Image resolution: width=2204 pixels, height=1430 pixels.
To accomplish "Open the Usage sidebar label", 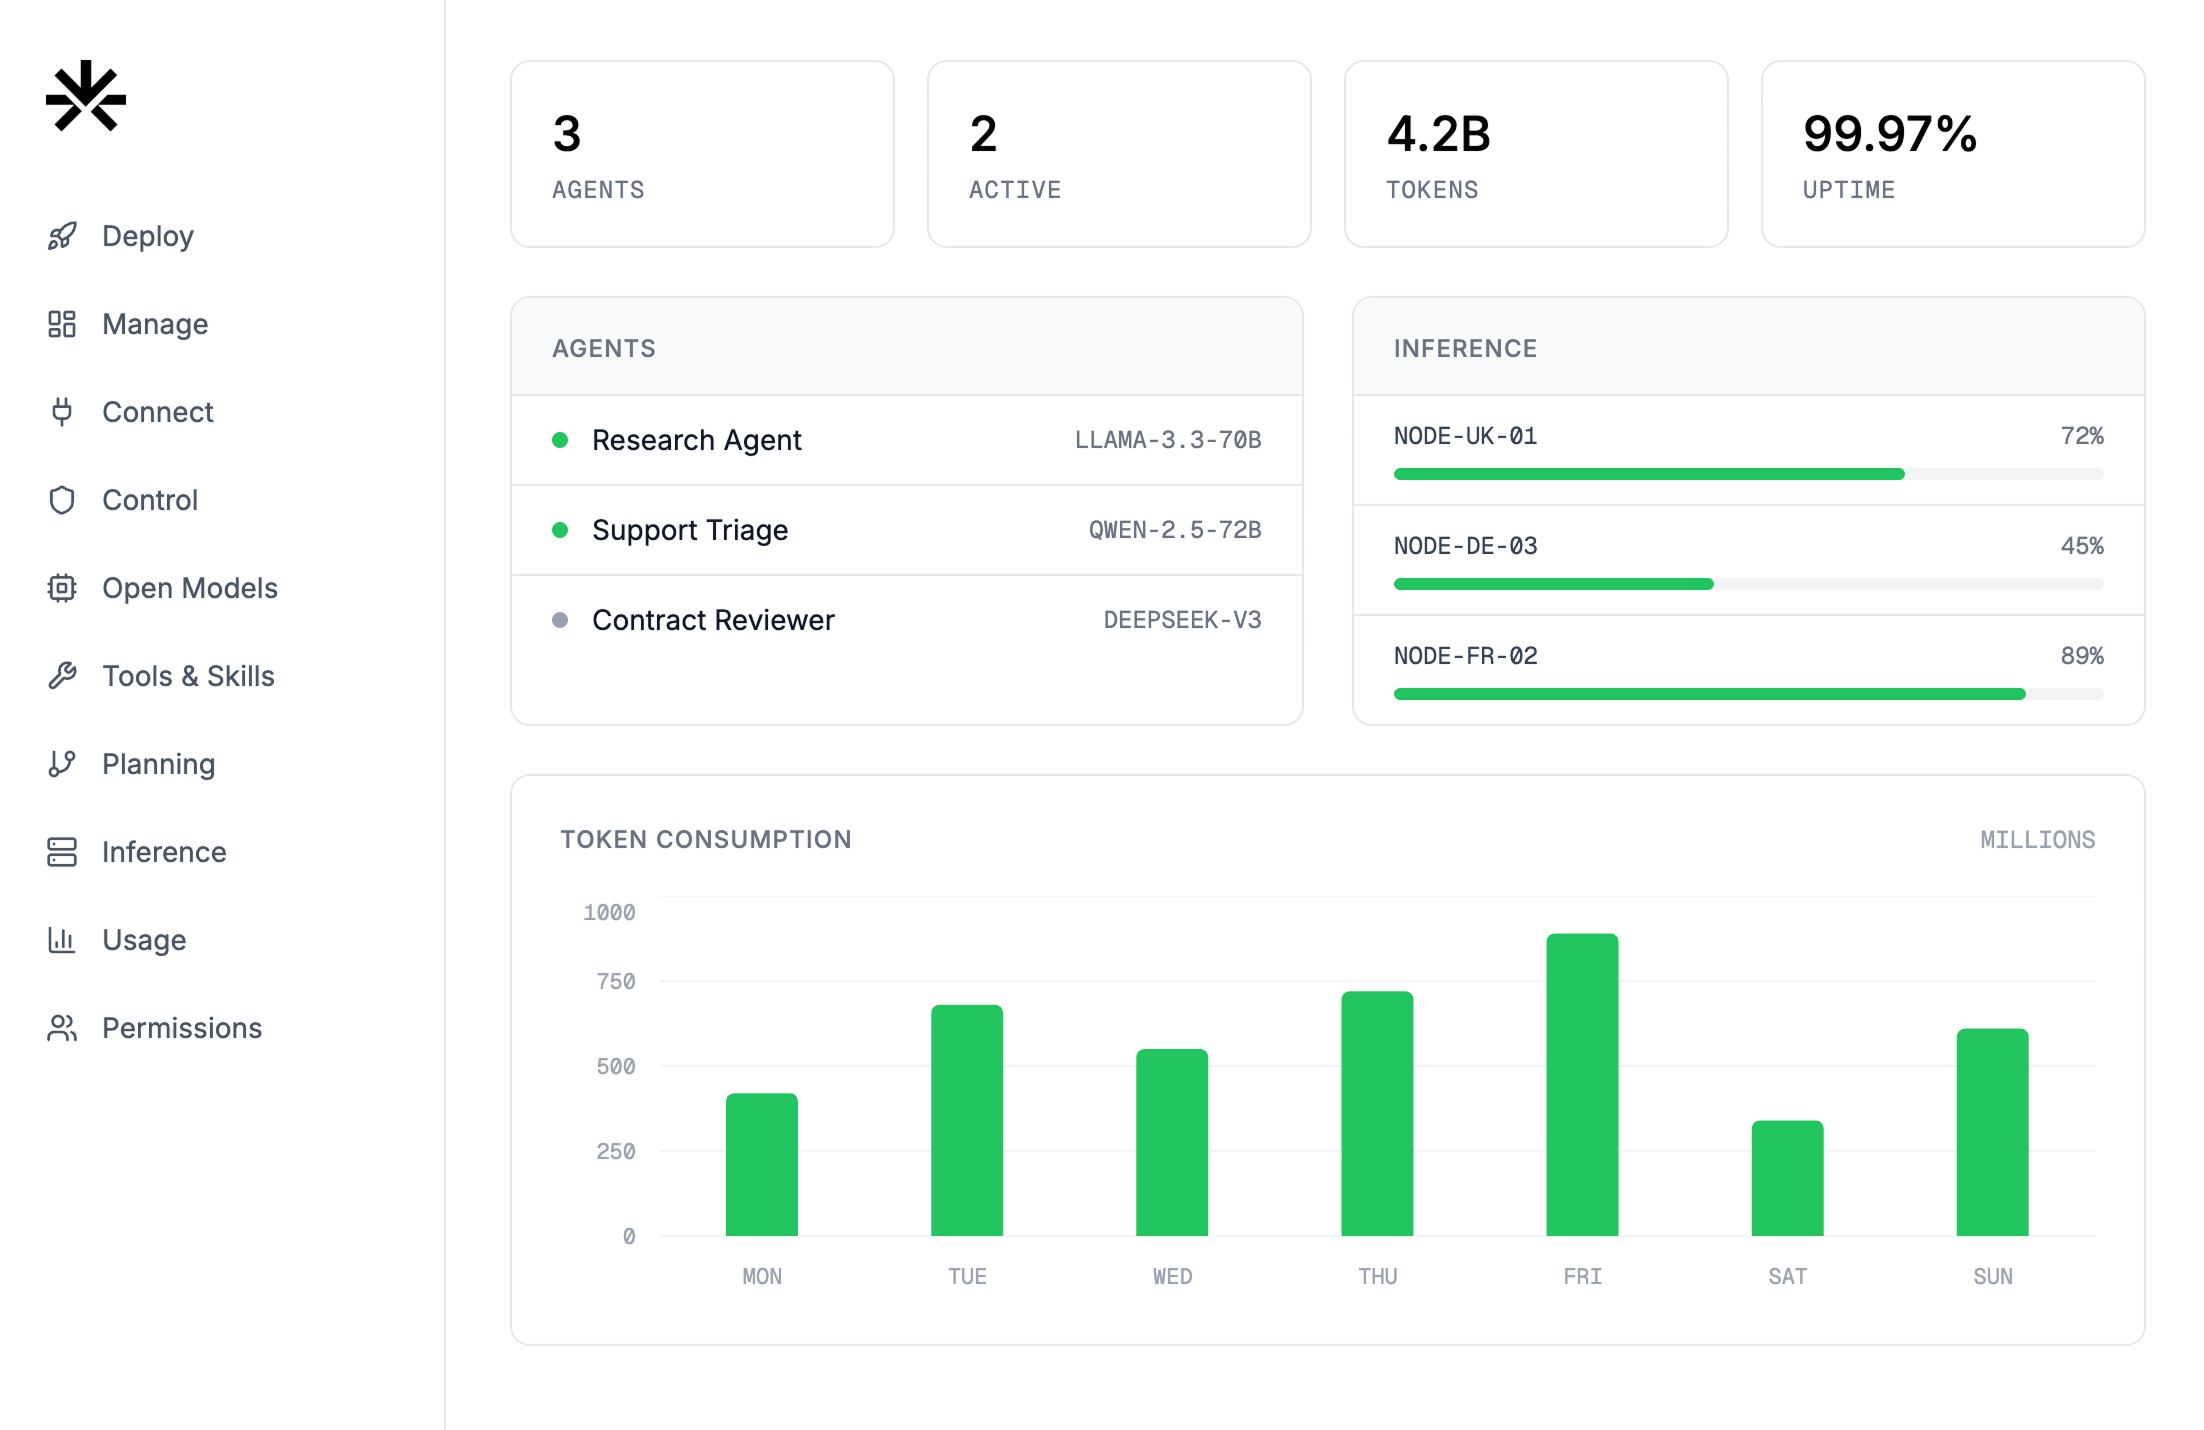I will (144, 940).
